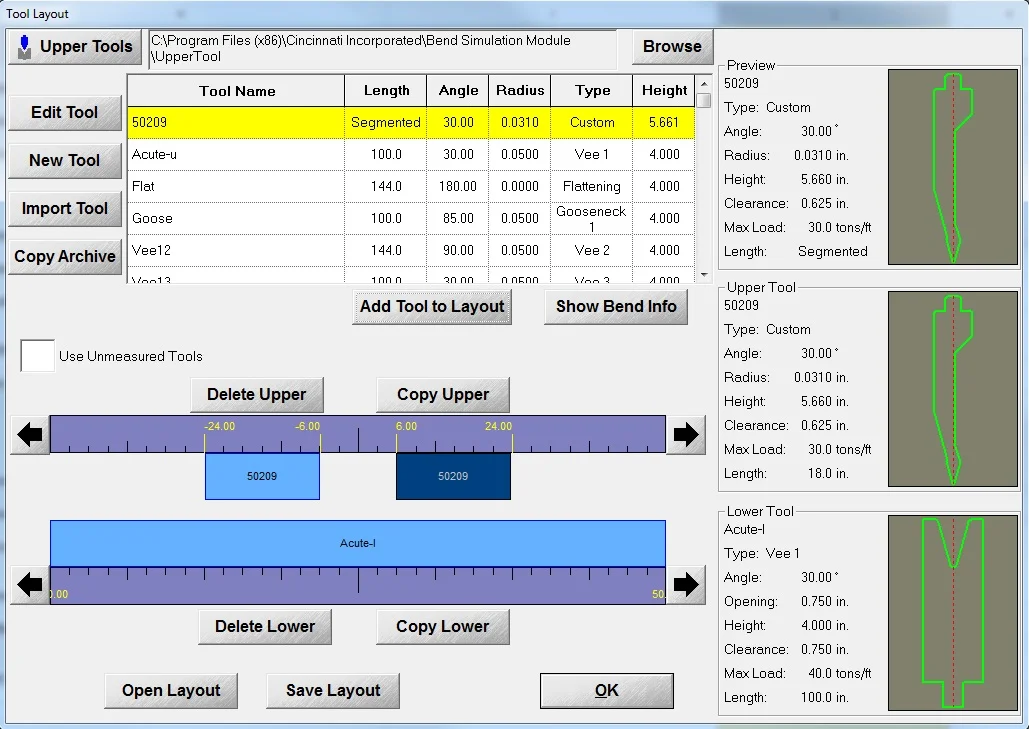
Task: Click the Upper Tools download icon
Action: click(22, 46)
